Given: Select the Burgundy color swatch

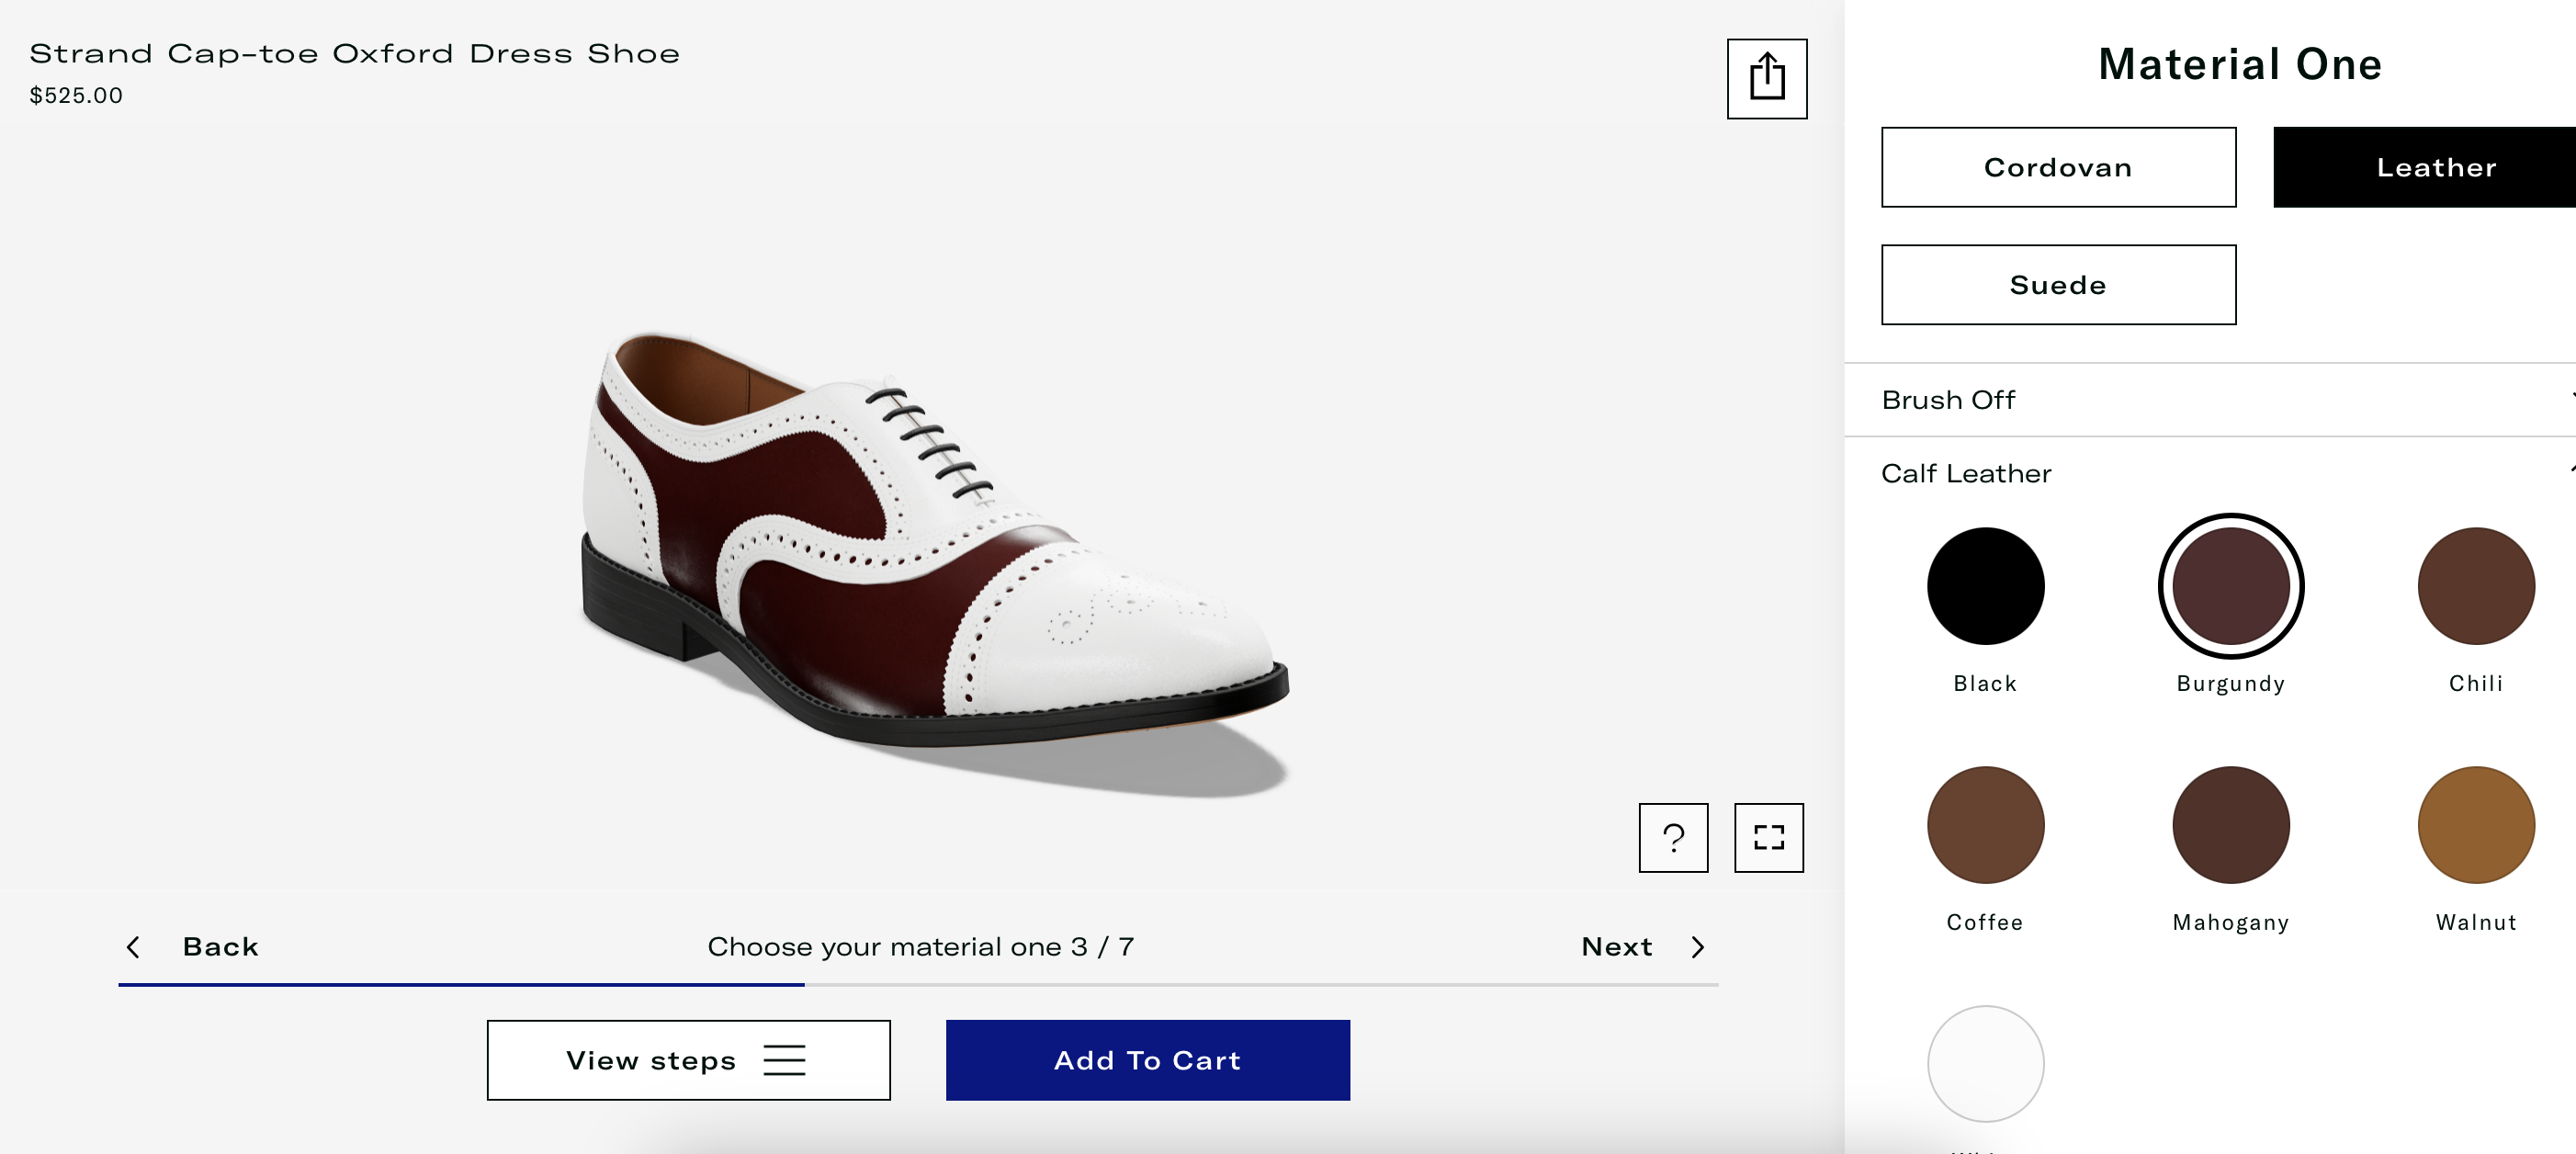Looking at the screenshot, I should coord(2230,586).
